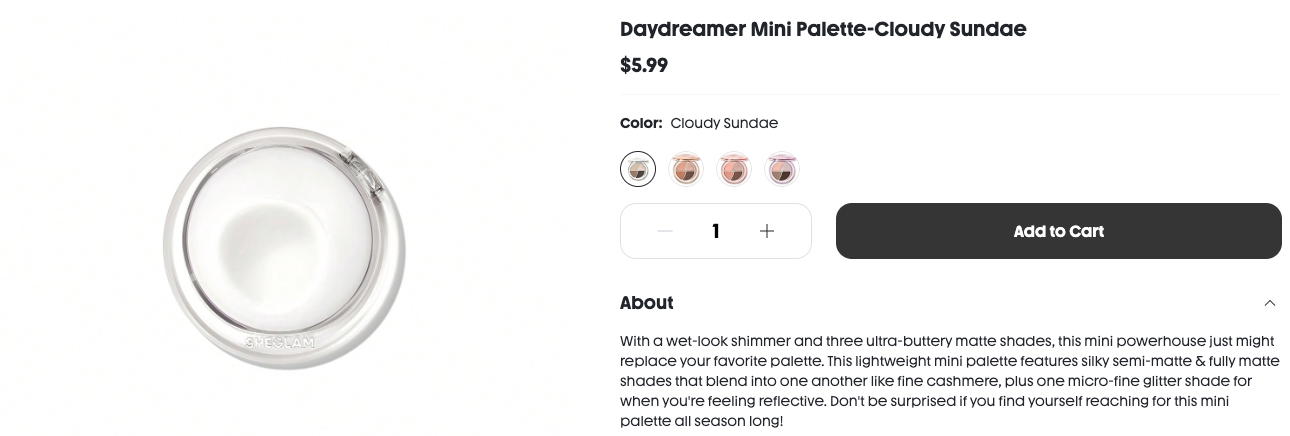
Task: Click the compact's hinge clasp in image
Action: tap(361, 170)
